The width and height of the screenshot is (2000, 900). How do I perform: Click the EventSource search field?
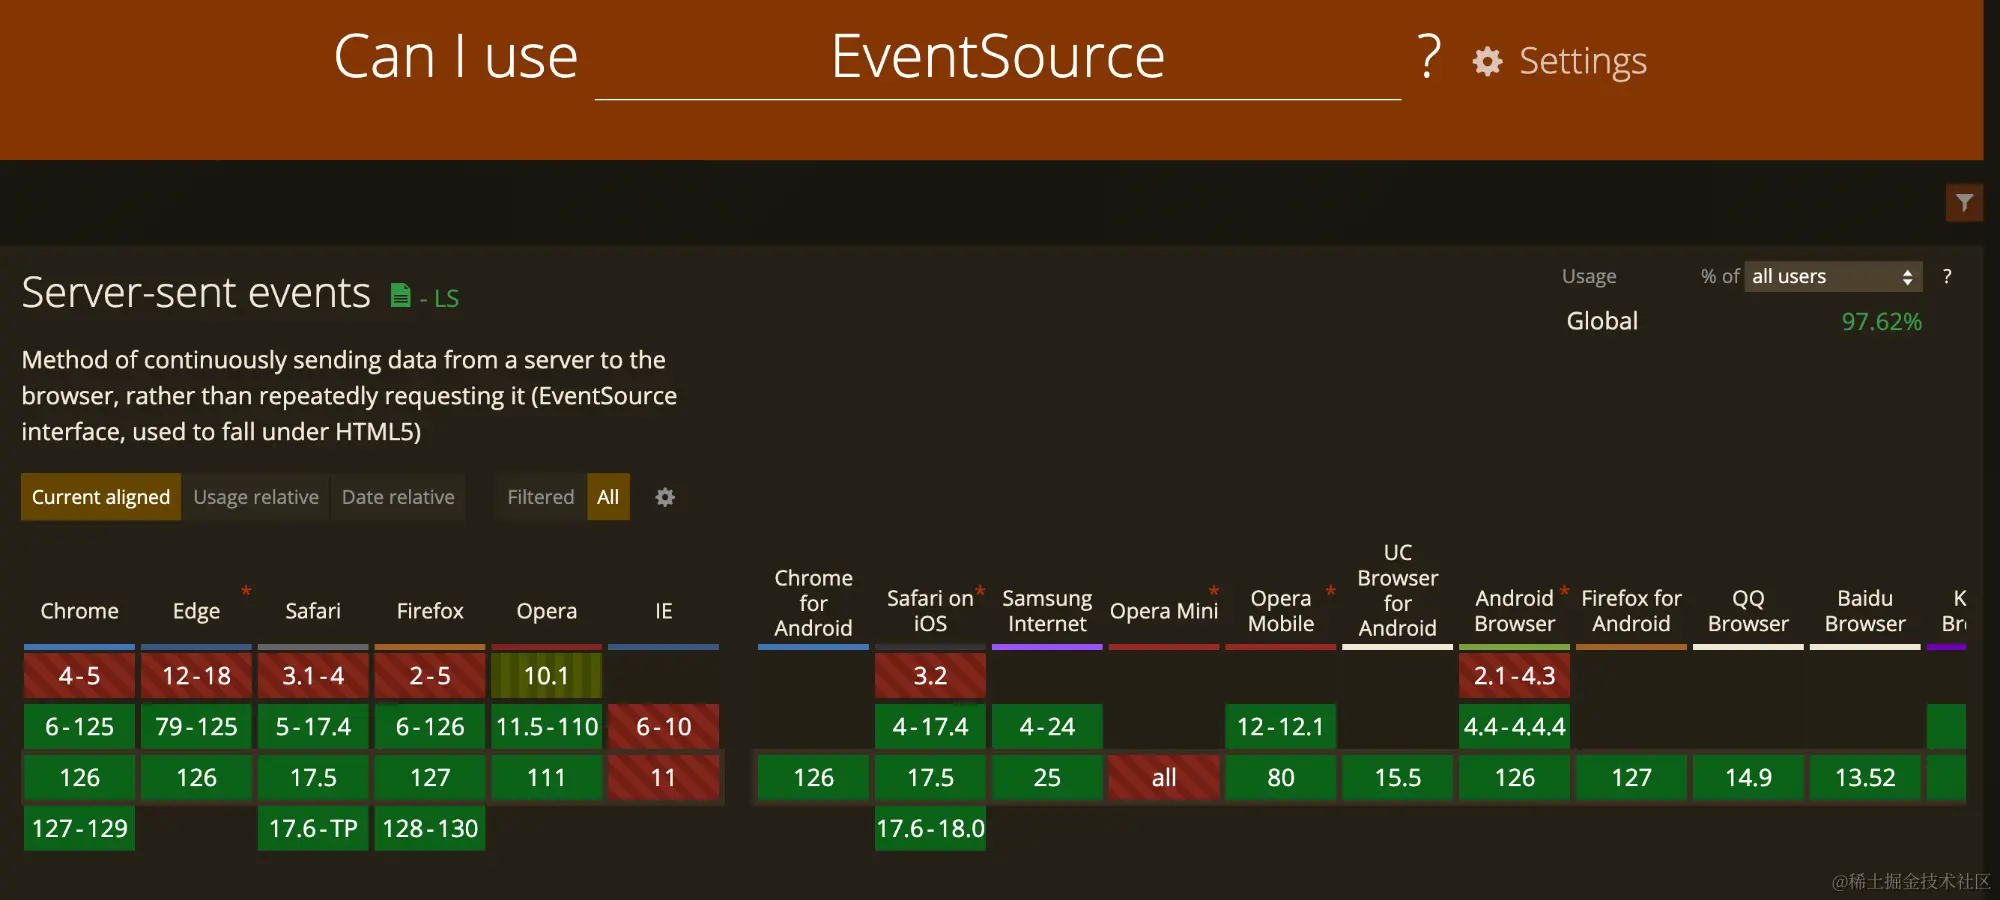click(998, 56)
